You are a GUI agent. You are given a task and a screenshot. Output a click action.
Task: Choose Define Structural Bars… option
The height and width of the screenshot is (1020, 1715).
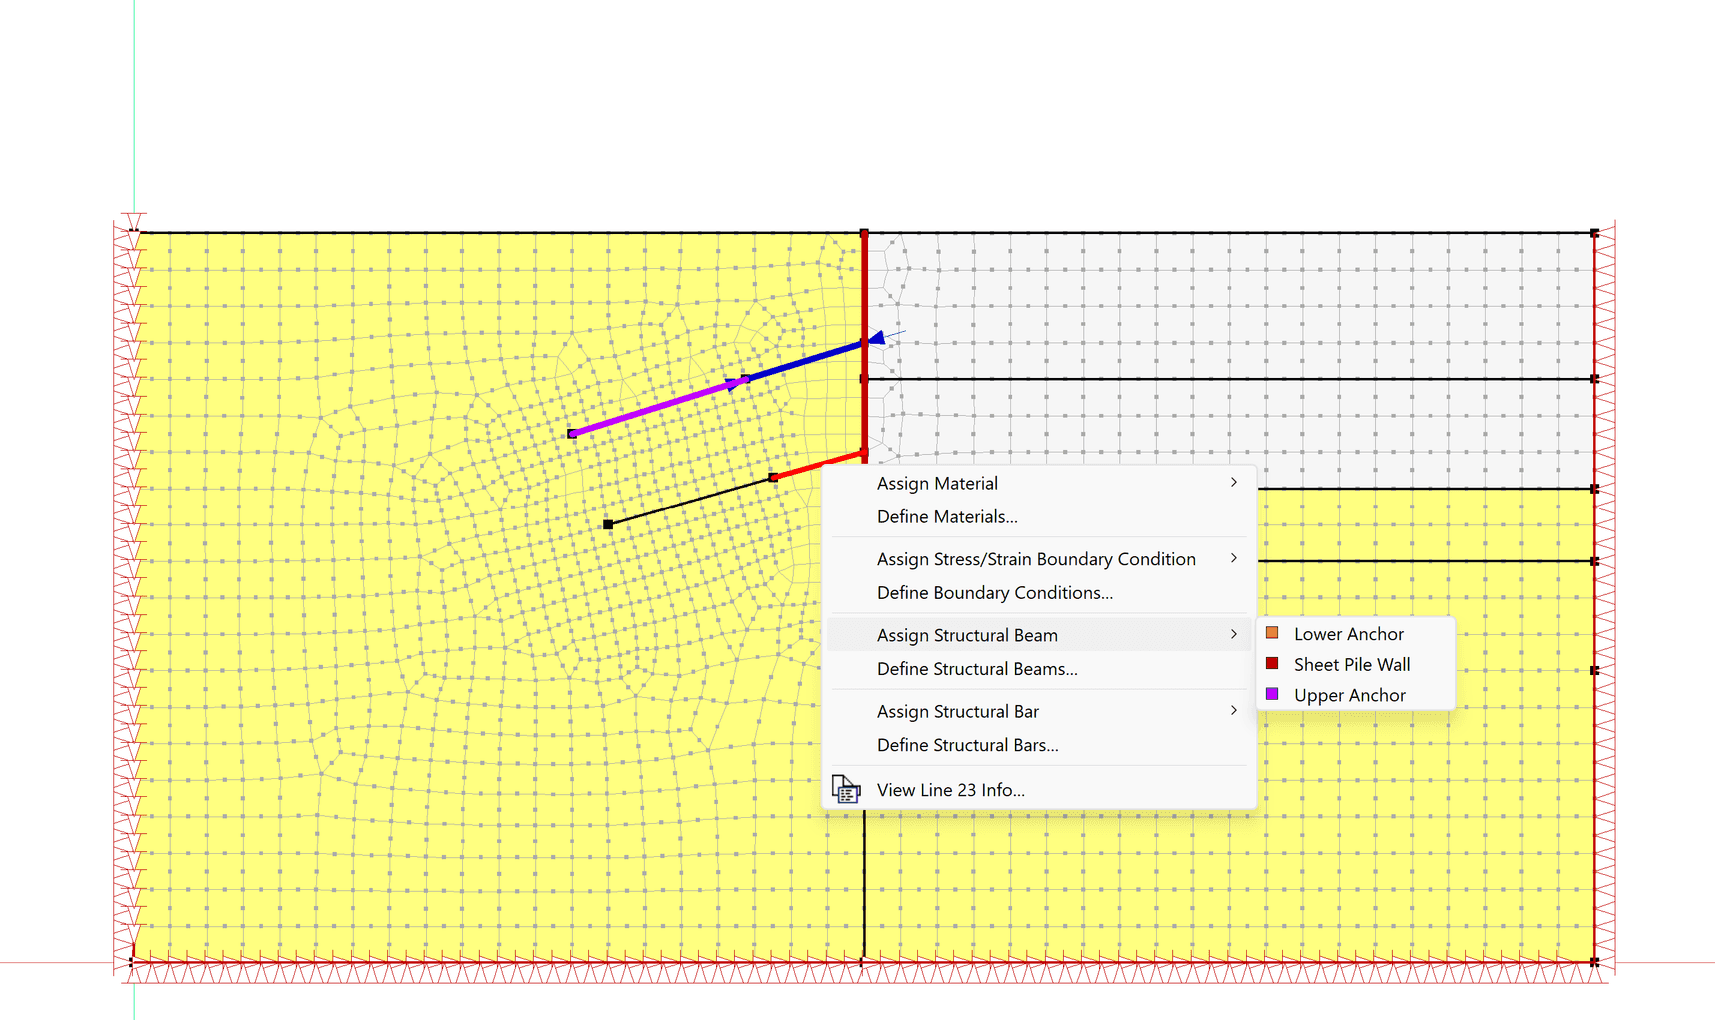(x=1039, y=745)
